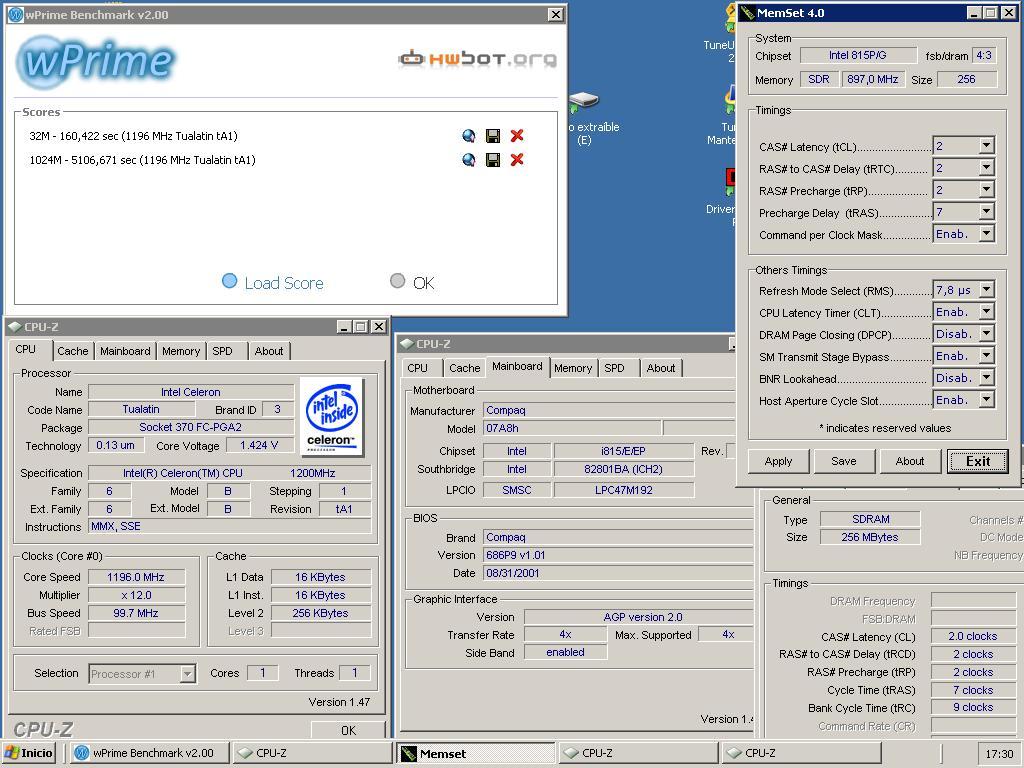1024x768 pixels.
Task: Open About tab in the Mainboard CPU-Z window
Action: [x=661, y=368]
